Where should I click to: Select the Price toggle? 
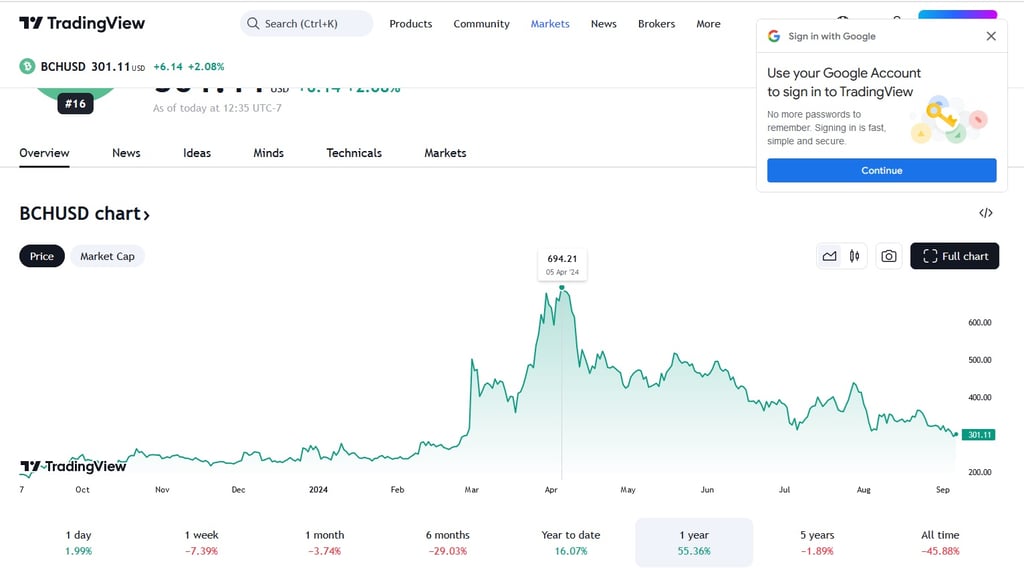pyautogui.click(x=42, y=256)
